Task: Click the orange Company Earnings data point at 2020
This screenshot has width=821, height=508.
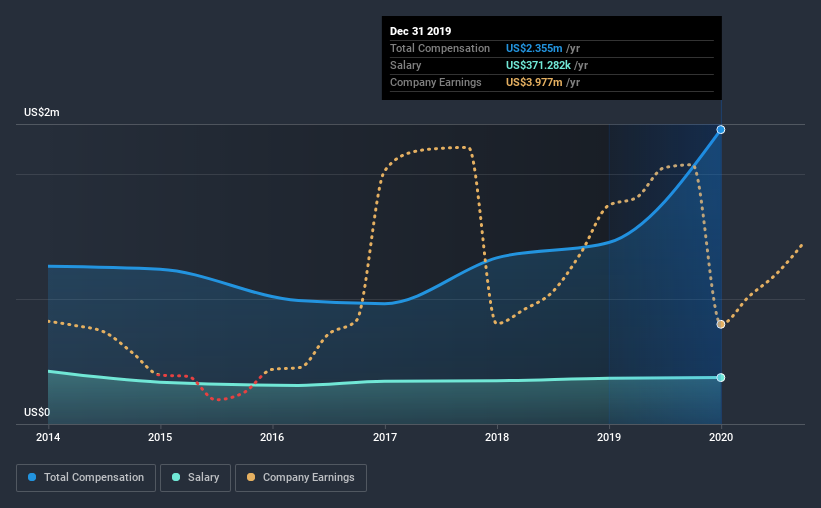Action: (x=720, y=324)
